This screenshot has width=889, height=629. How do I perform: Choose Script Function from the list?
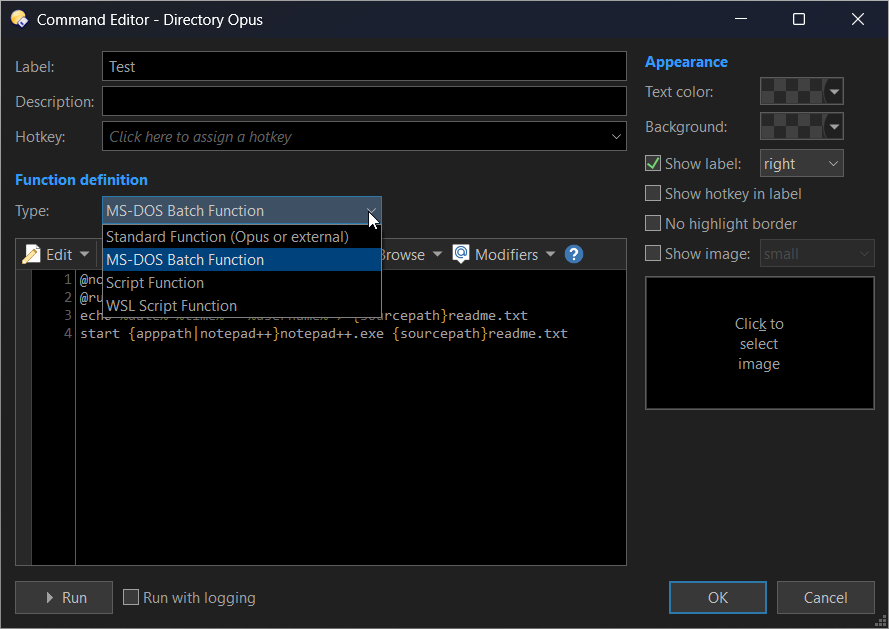coord(155,283)
